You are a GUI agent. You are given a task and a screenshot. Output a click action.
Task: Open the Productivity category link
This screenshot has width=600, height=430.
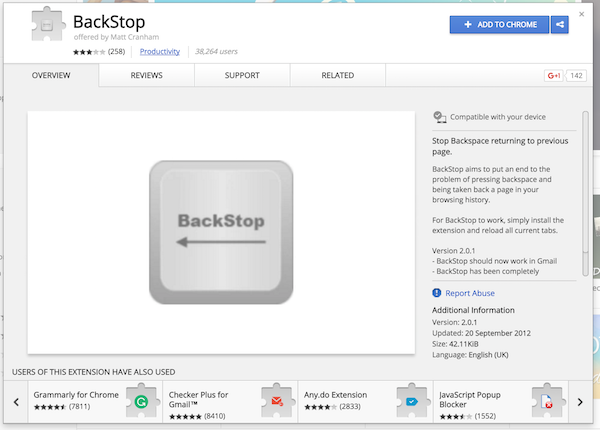click(x=159, y=51)
